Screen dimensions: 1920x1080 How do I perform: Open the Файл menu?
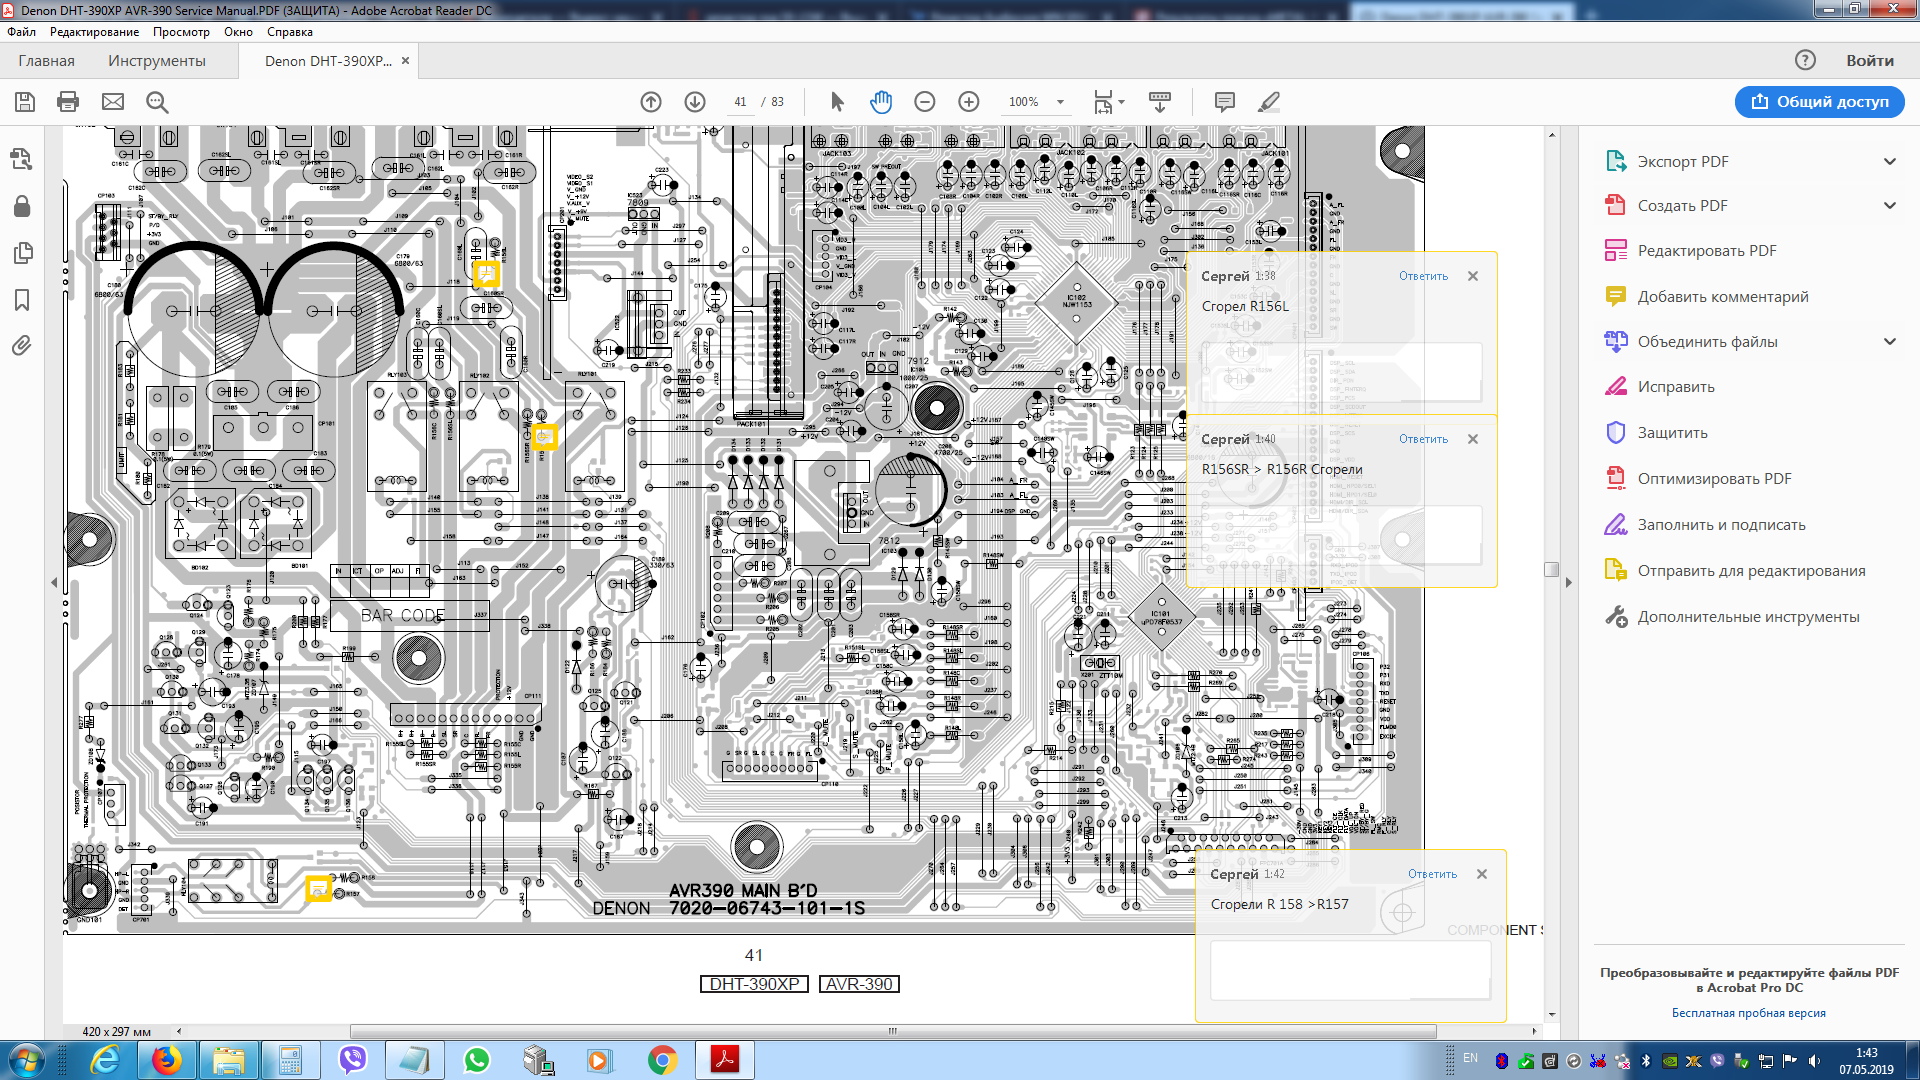point(21,32)
